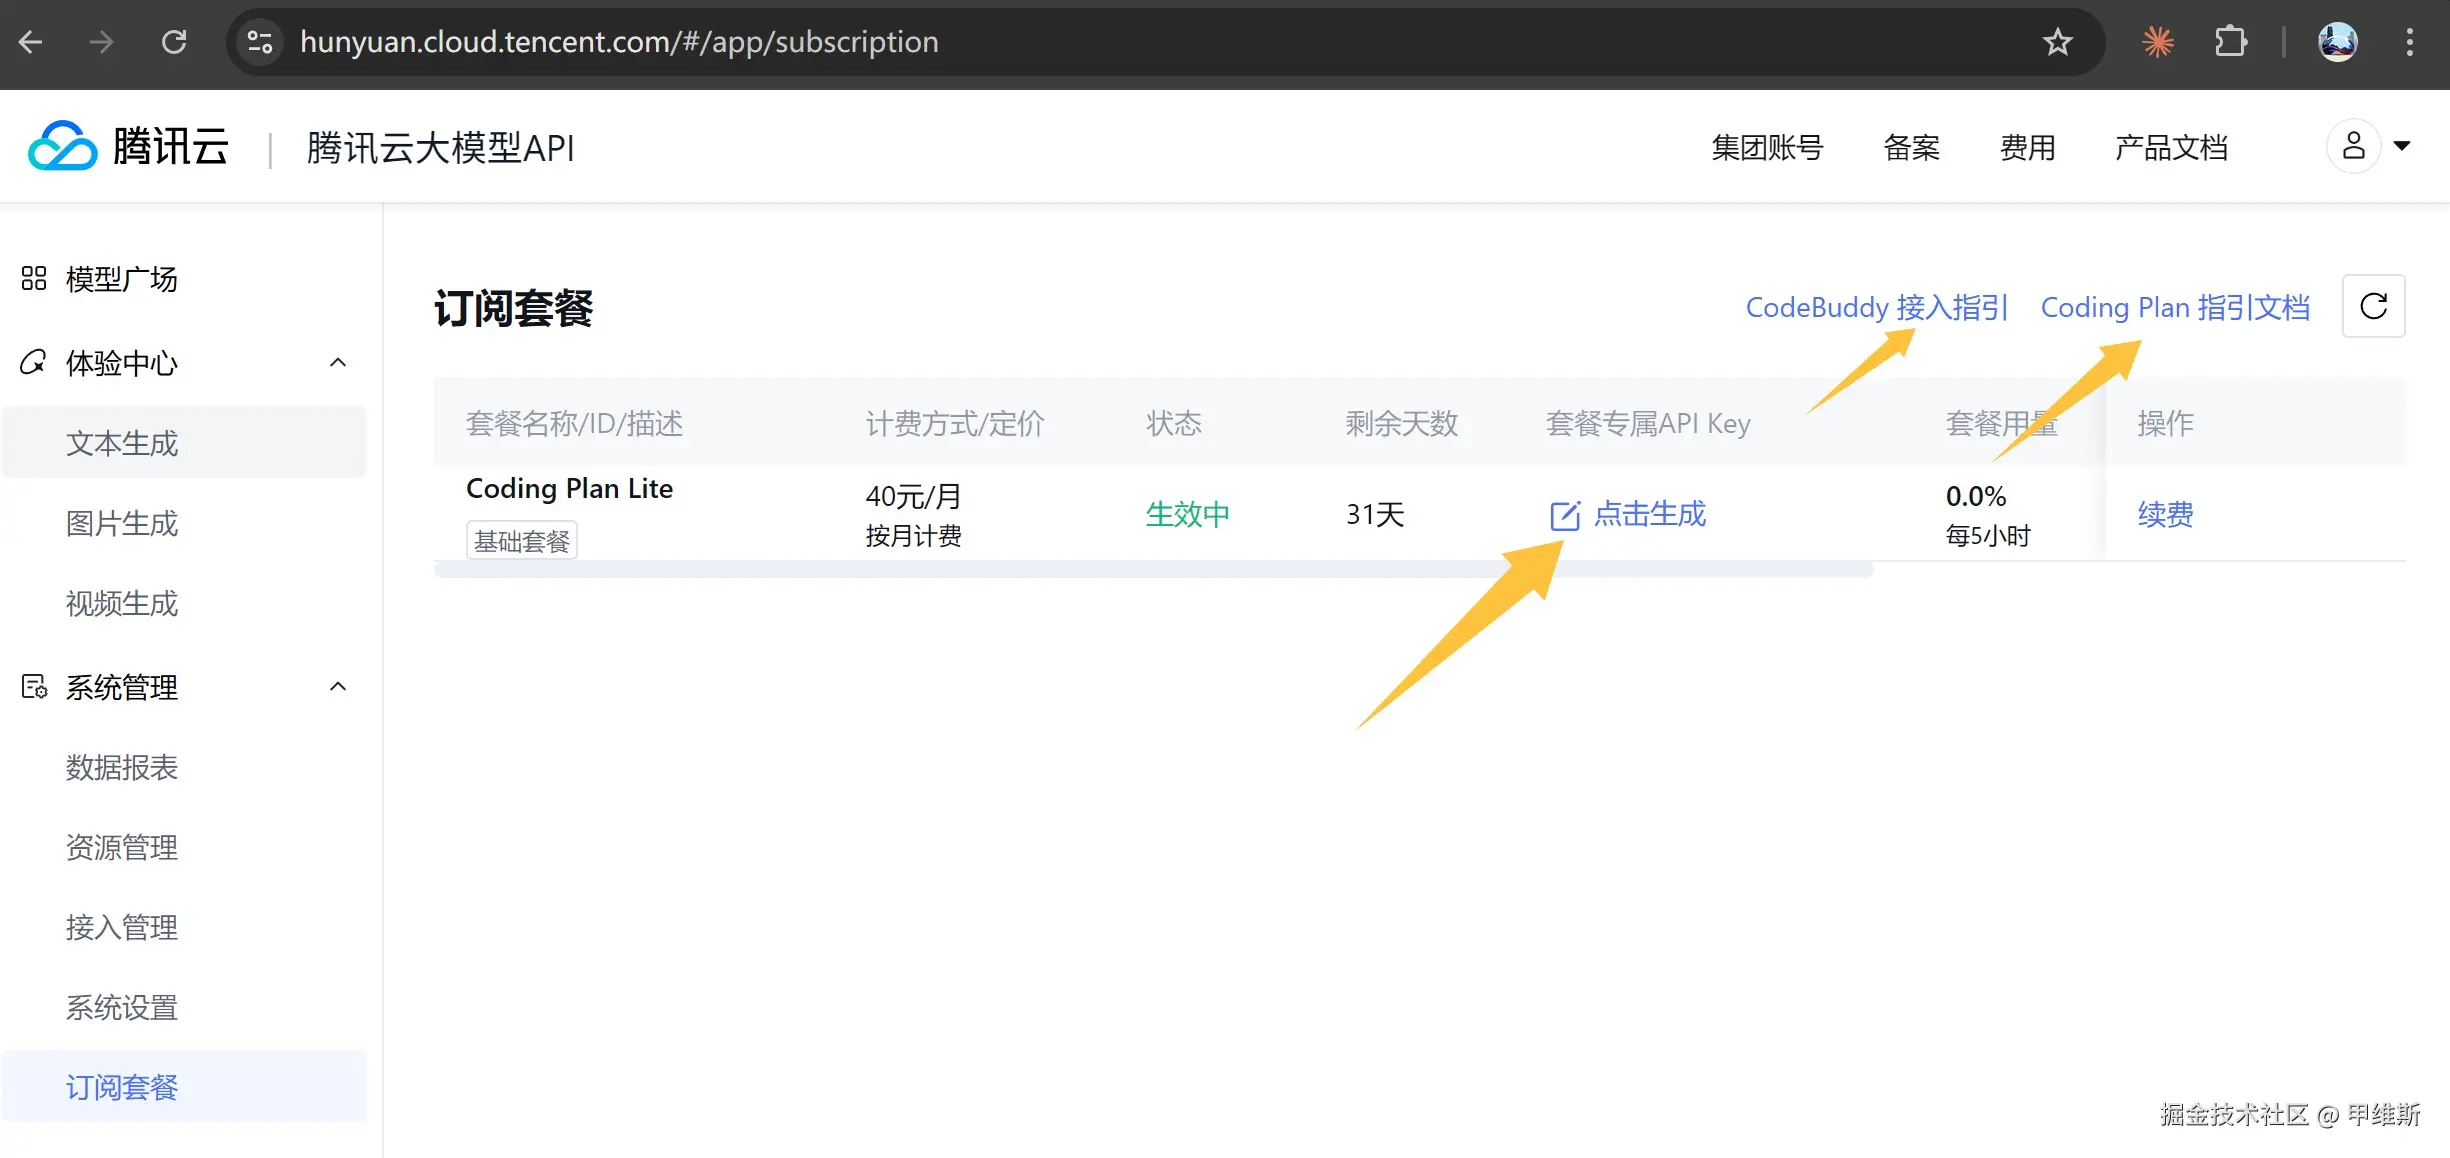Viewport: 2450px width, 1158px height.
Task: Click the site information icon in address bar
Action: pos(260,42)
